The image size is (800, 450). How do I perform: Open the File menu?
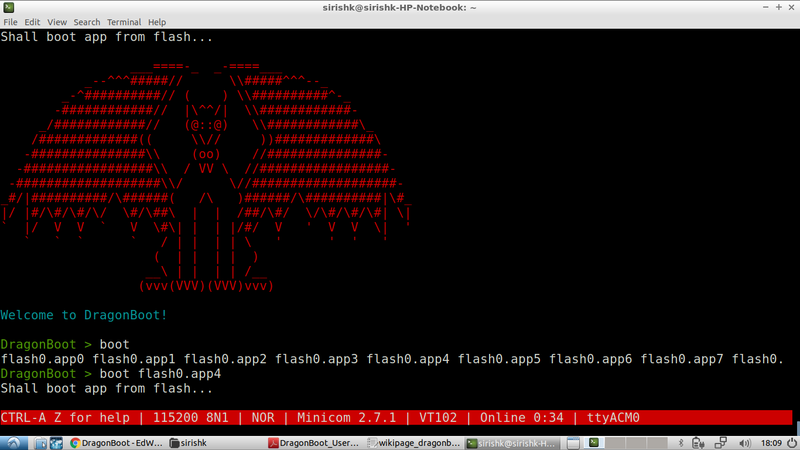pyautogui.click(x=10, y=22)
